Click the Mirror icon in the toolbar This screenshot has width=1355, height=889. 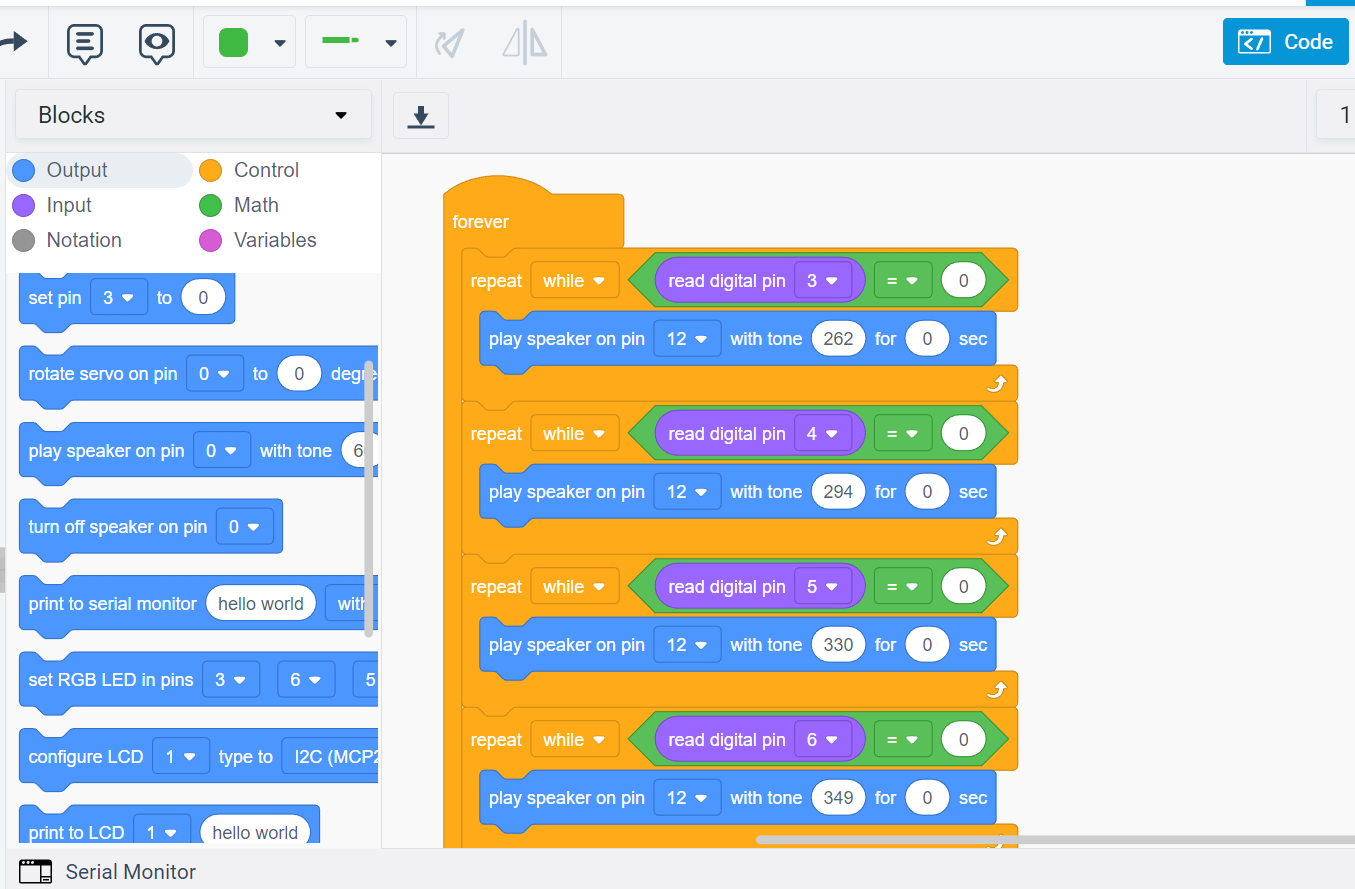(x=524, y=42)
